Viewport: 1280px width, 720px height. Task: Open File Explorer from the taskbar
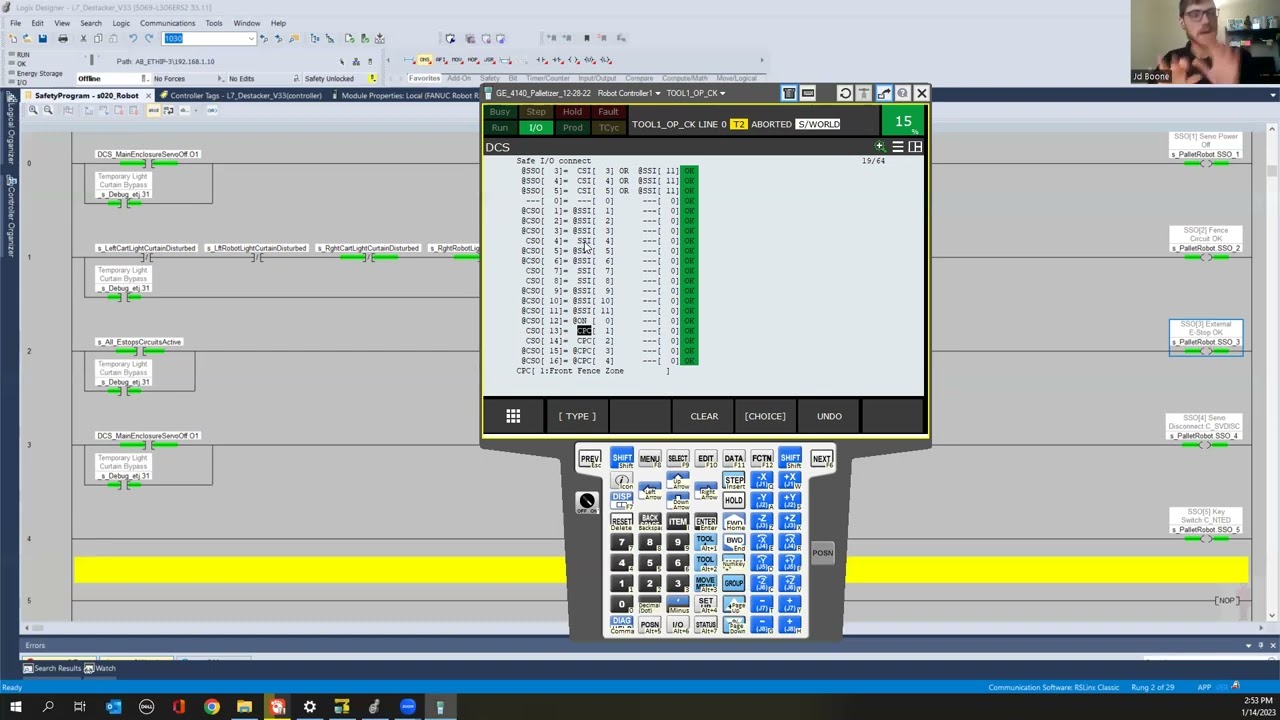point(244,708)
